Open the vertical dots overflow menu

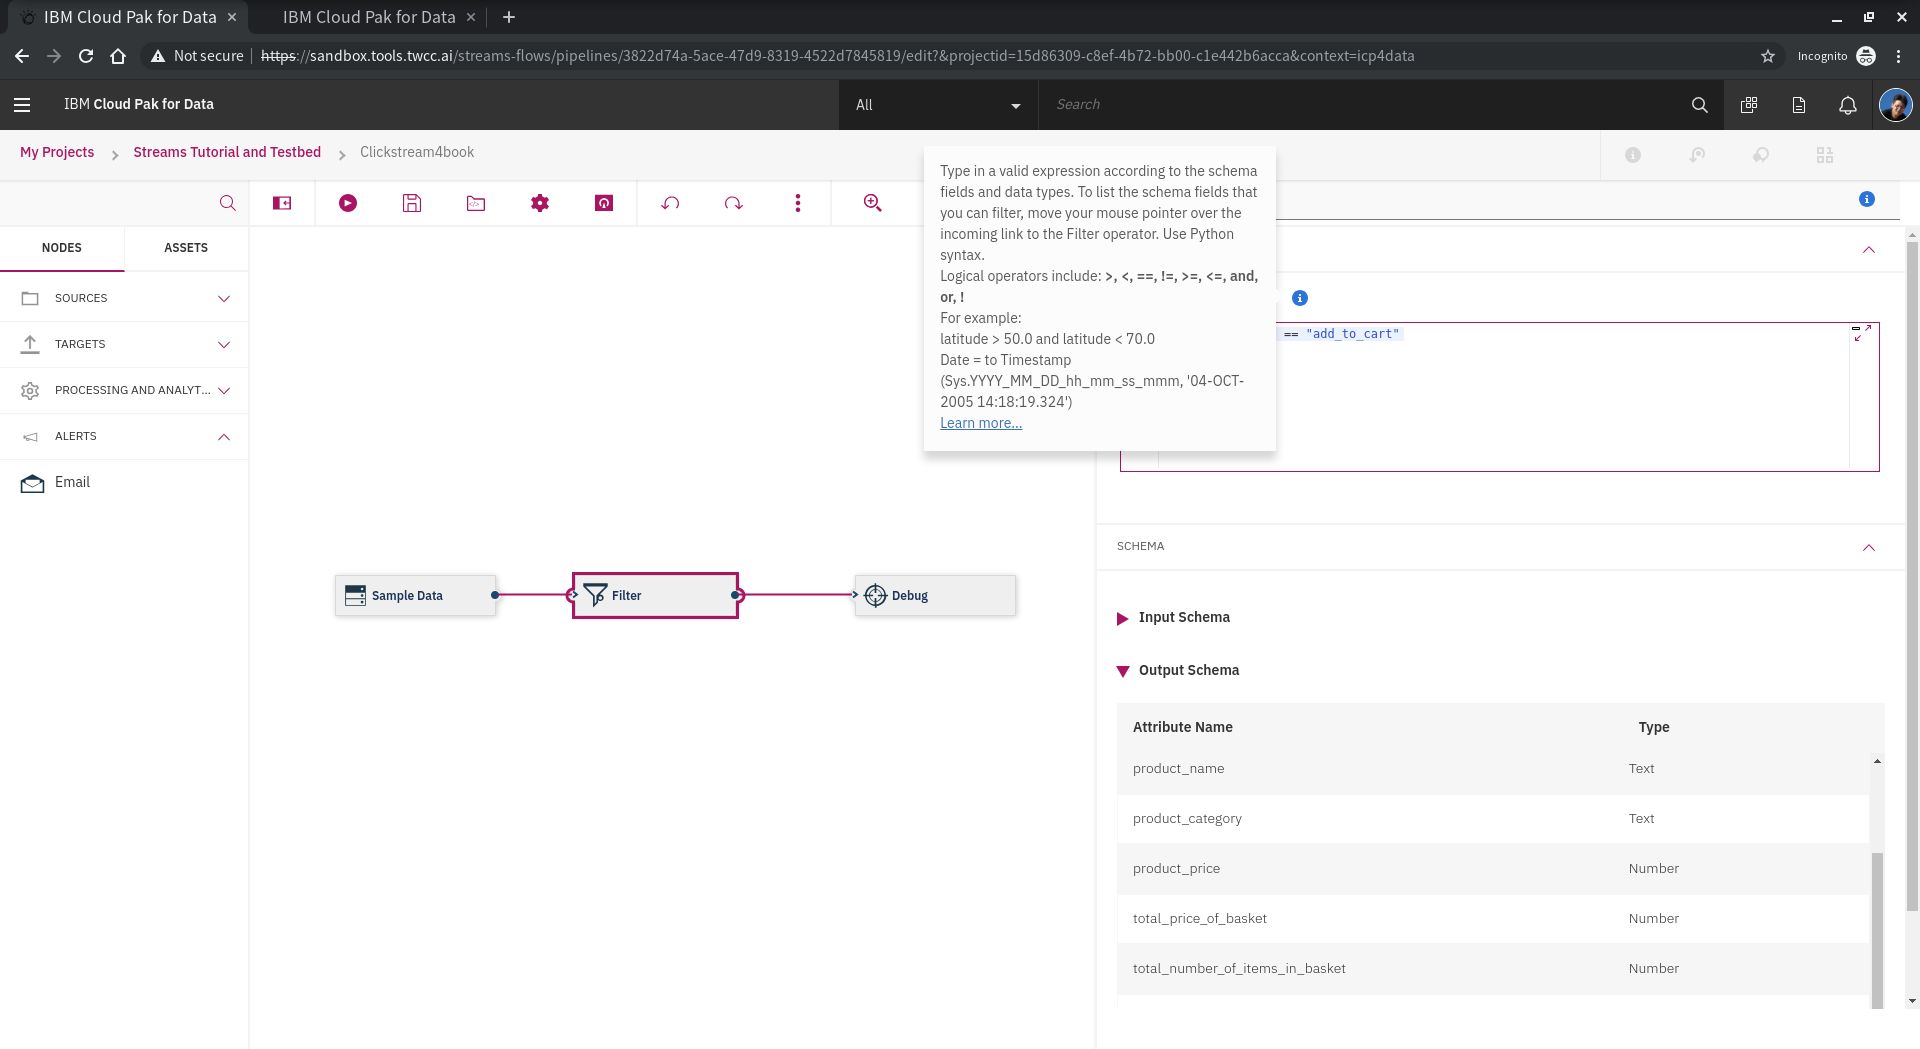point(798,203)
